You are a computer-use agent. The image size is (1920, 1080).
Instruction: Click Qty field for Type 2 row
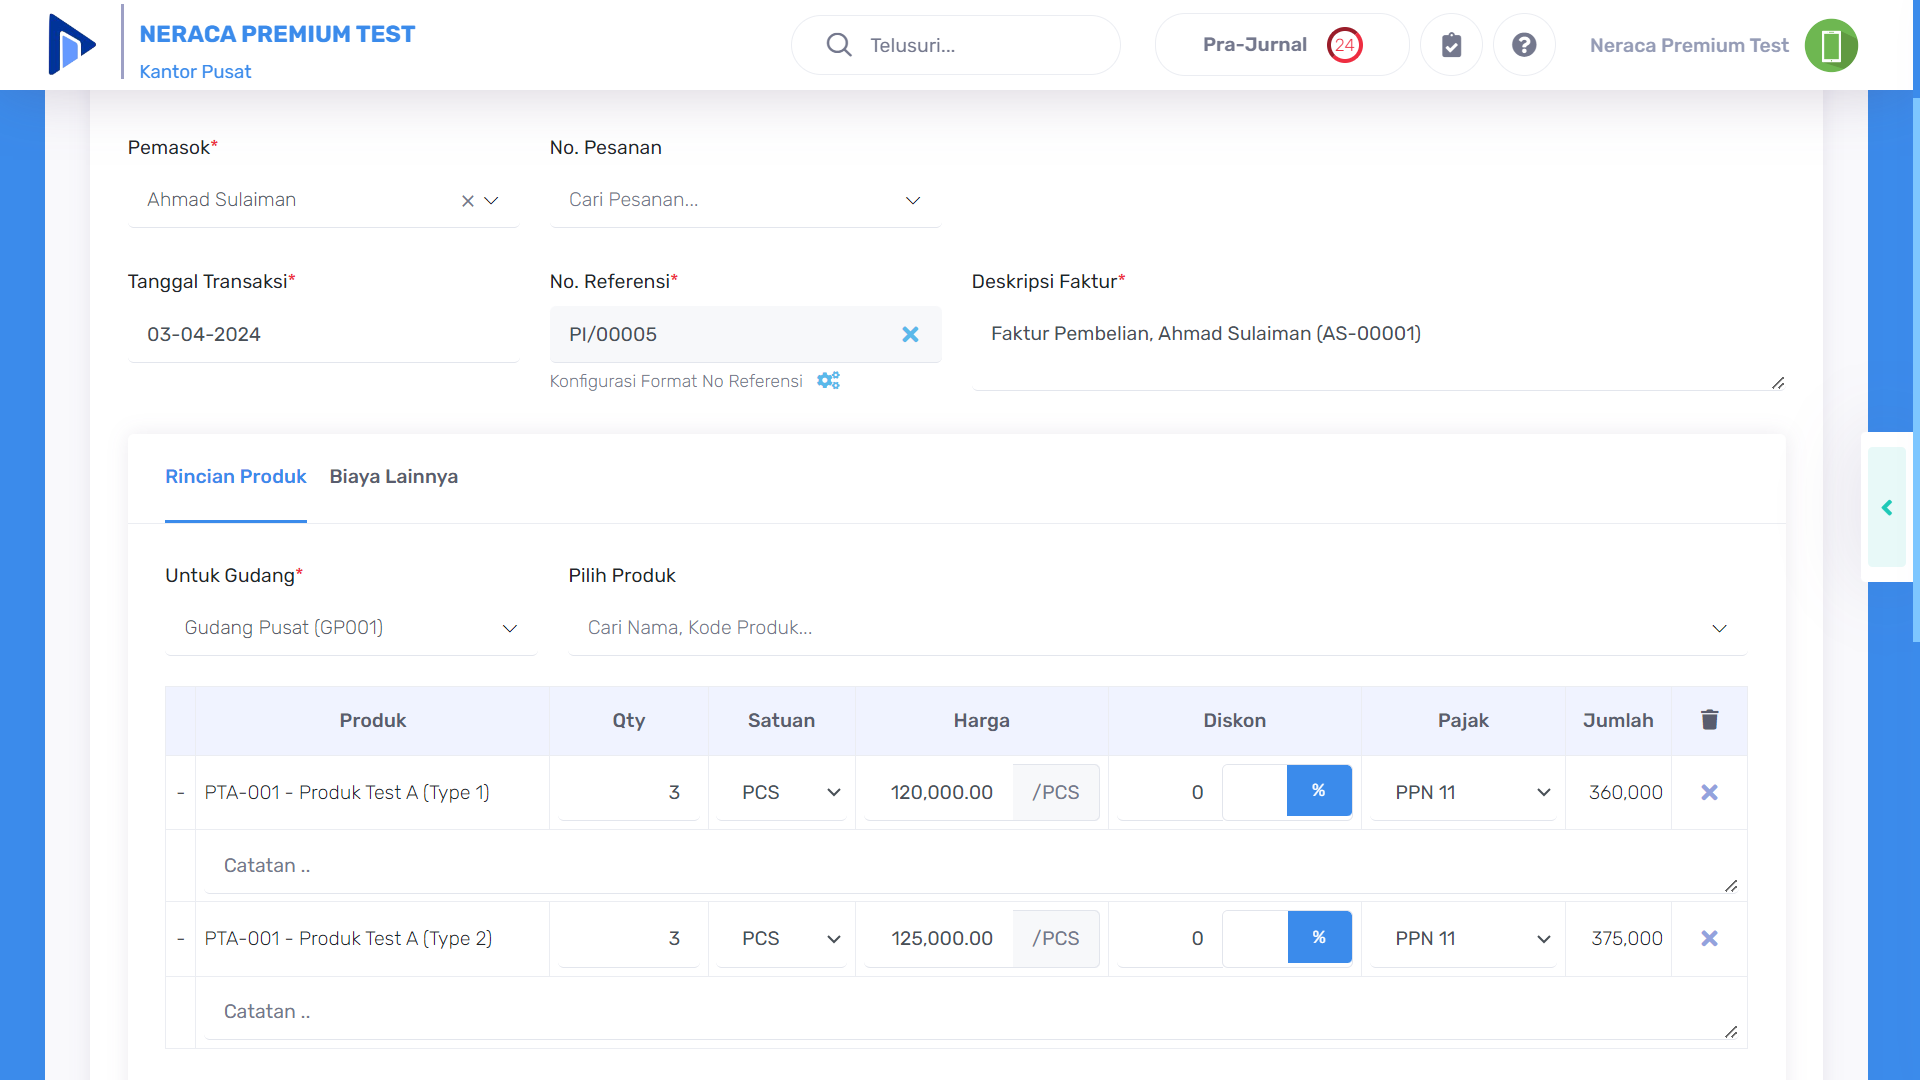coord(629,938)
